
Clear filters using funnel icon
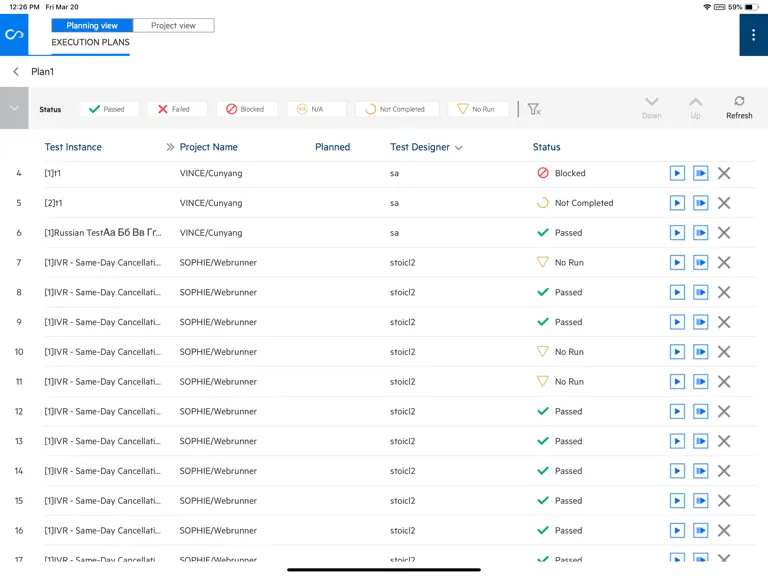(x=534, y=109)
